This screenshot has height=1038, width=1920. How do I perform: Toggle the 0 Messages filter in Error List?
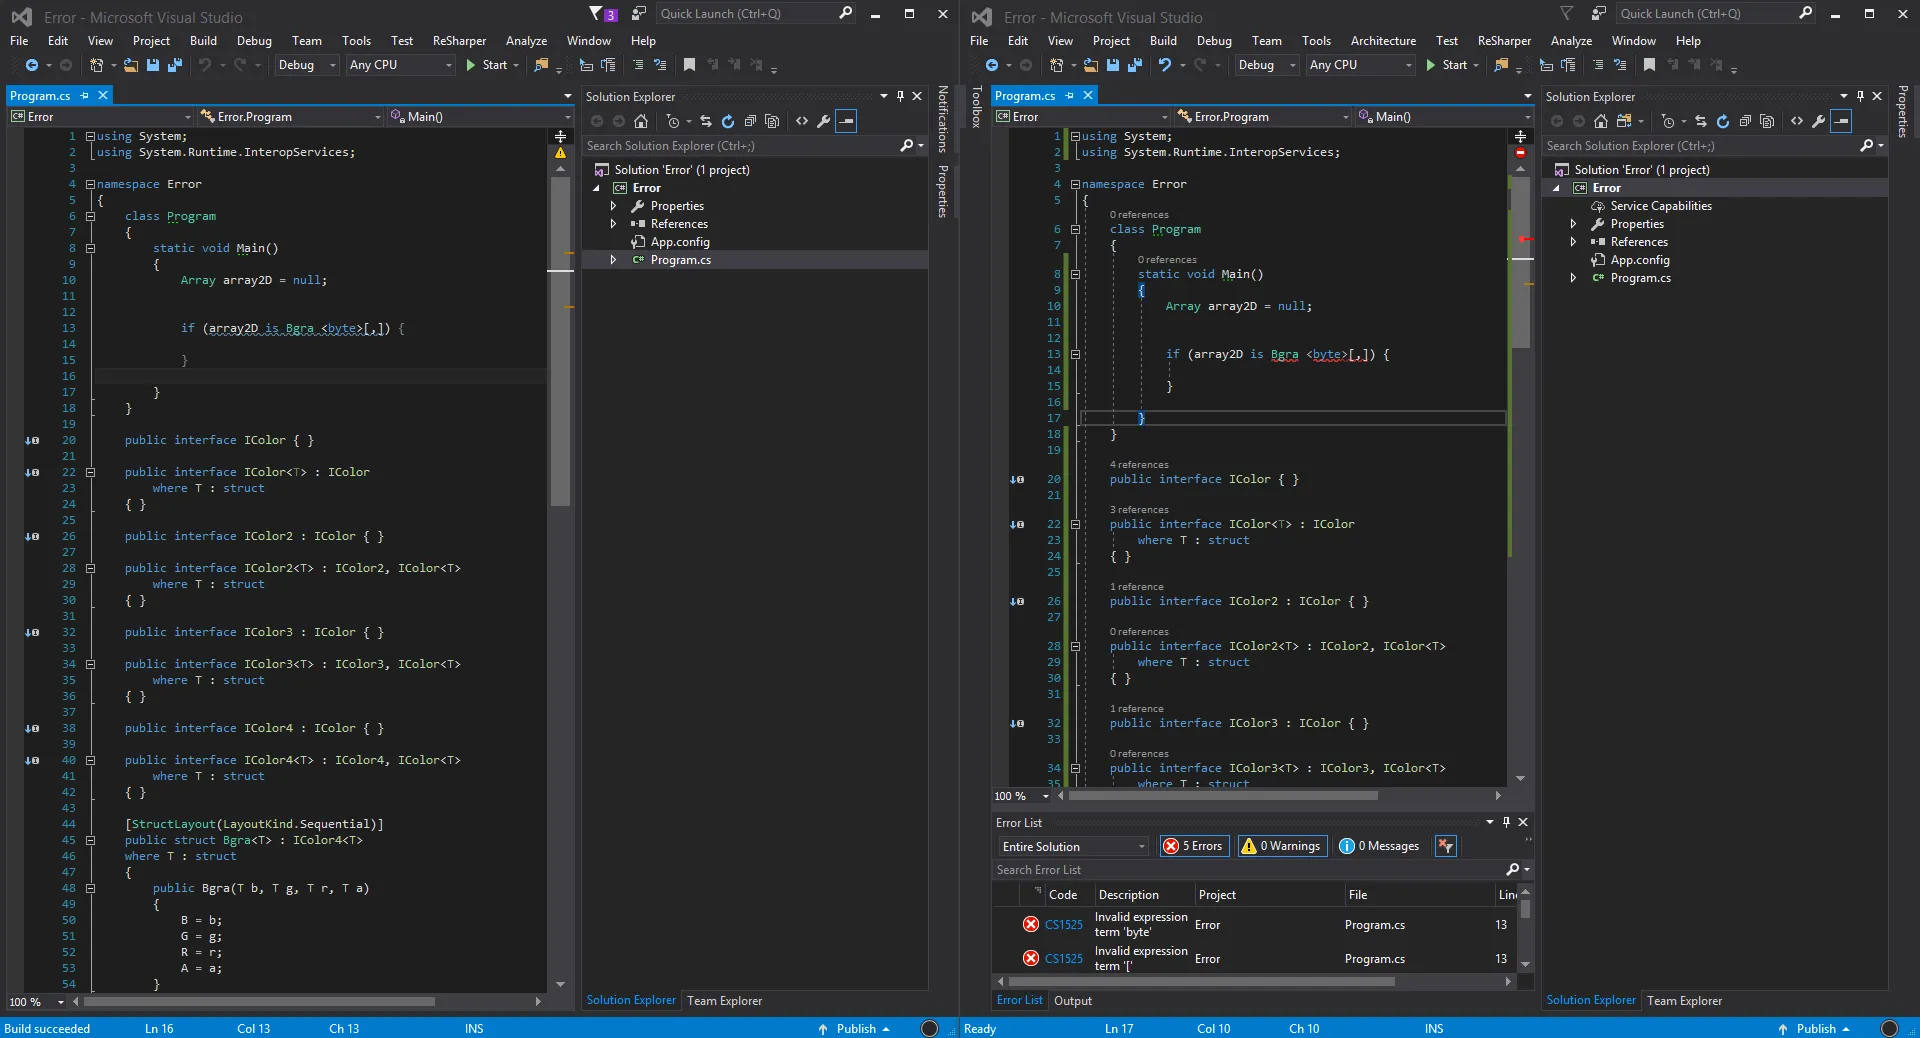pyautogui.click(x=1379, y=846)
